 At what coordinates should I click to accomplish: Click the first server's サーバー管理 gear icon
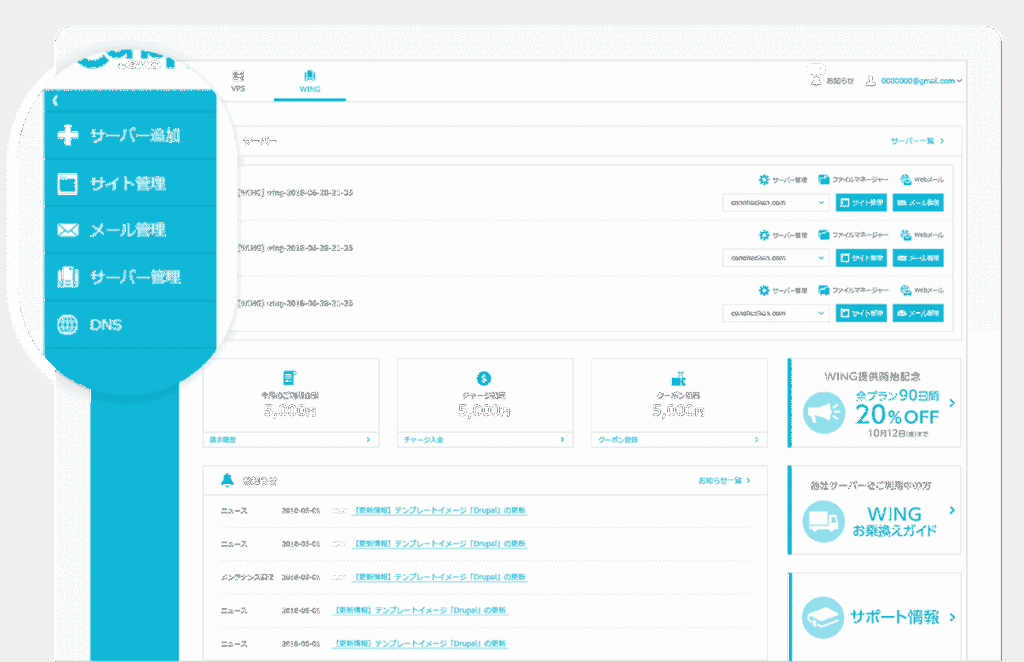click(764, 180)
